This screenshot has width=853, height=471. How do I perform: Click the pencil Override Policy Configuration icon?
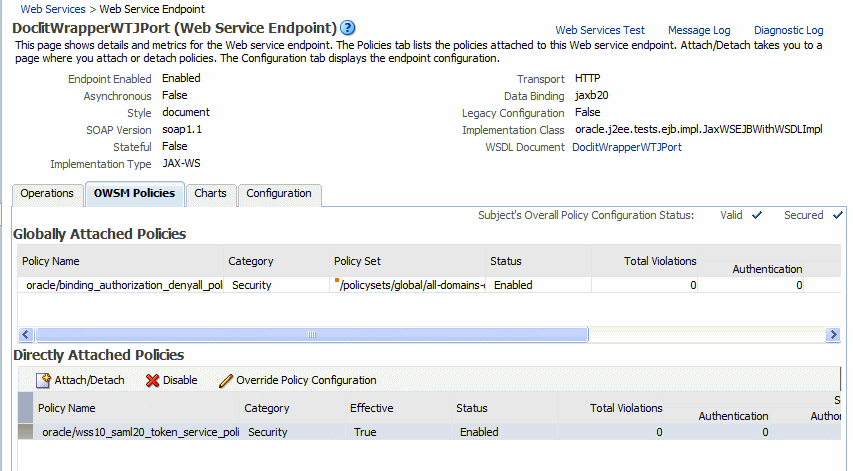[x=226, y=380]
